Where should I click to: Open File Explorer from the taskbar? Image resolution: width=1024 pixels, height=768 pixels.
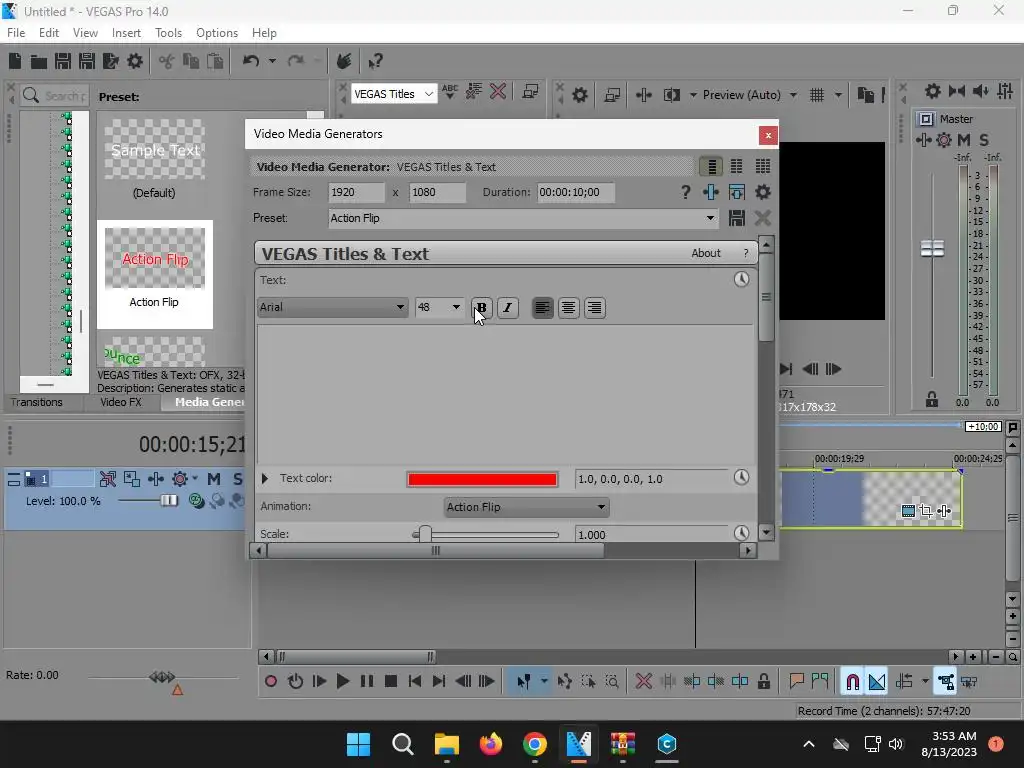pyautogui.click(x=447, y=744)
